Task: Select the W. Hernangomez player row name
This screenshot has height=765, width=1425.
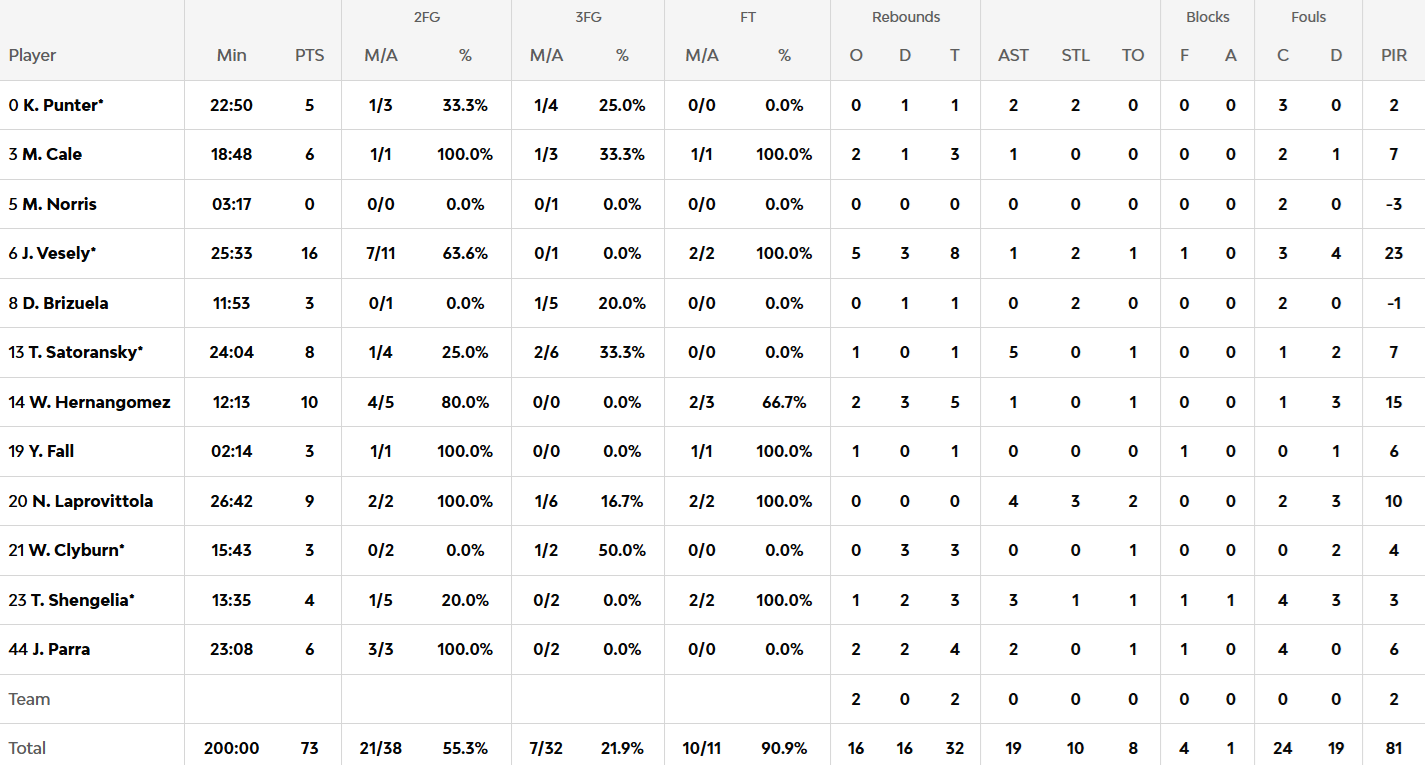Action: click(x=98, y=402)
